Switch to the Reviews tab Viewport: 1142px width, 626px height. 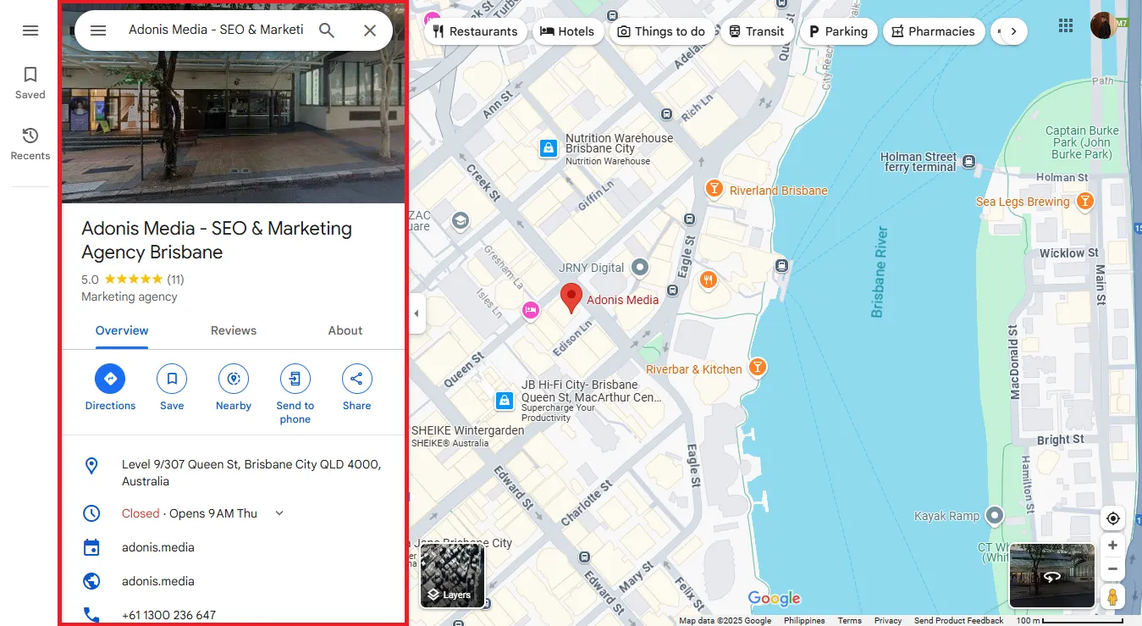(233, 330)
